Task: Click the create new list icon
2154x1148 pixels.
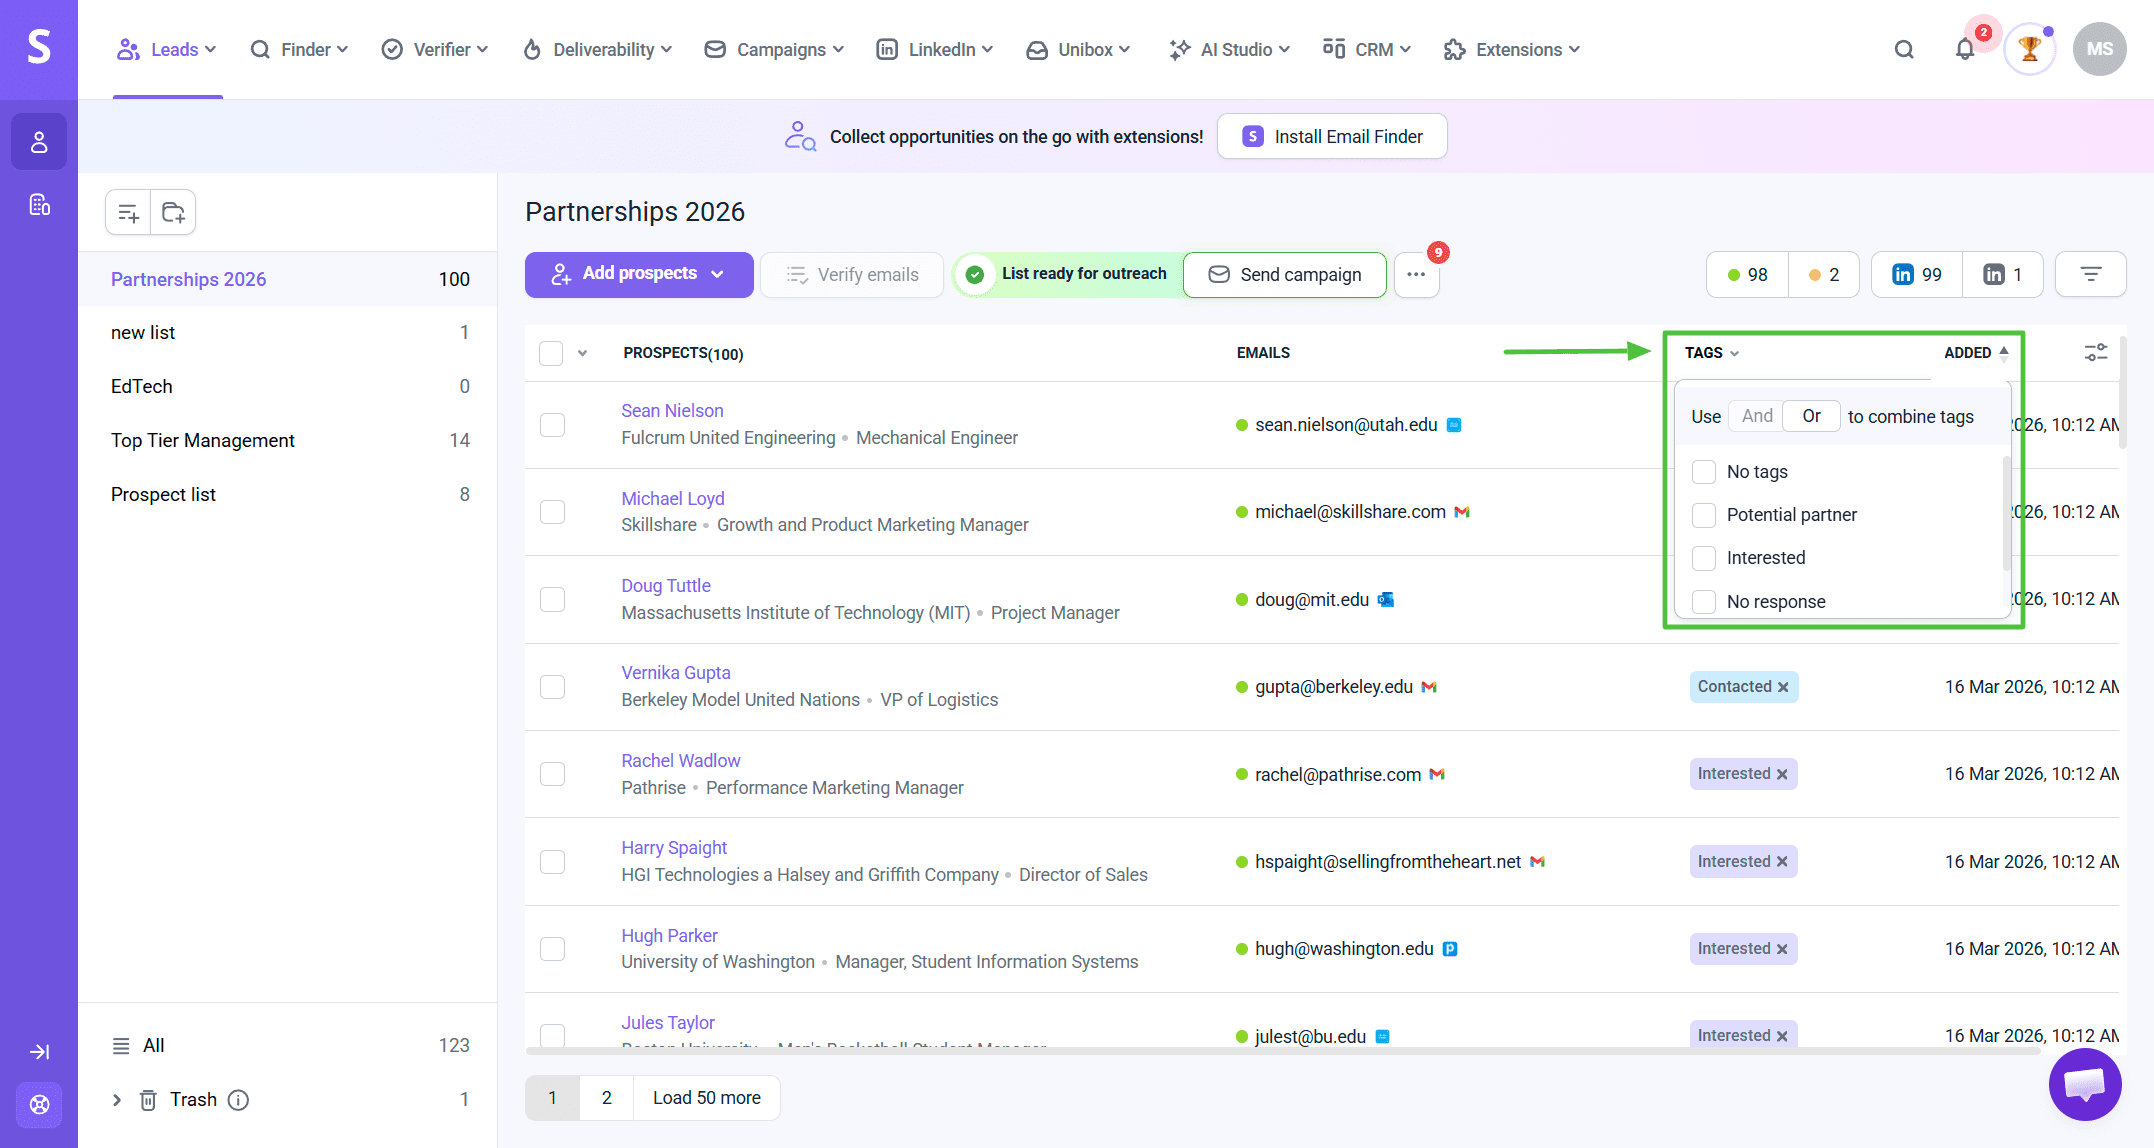Action: (128, 212)
